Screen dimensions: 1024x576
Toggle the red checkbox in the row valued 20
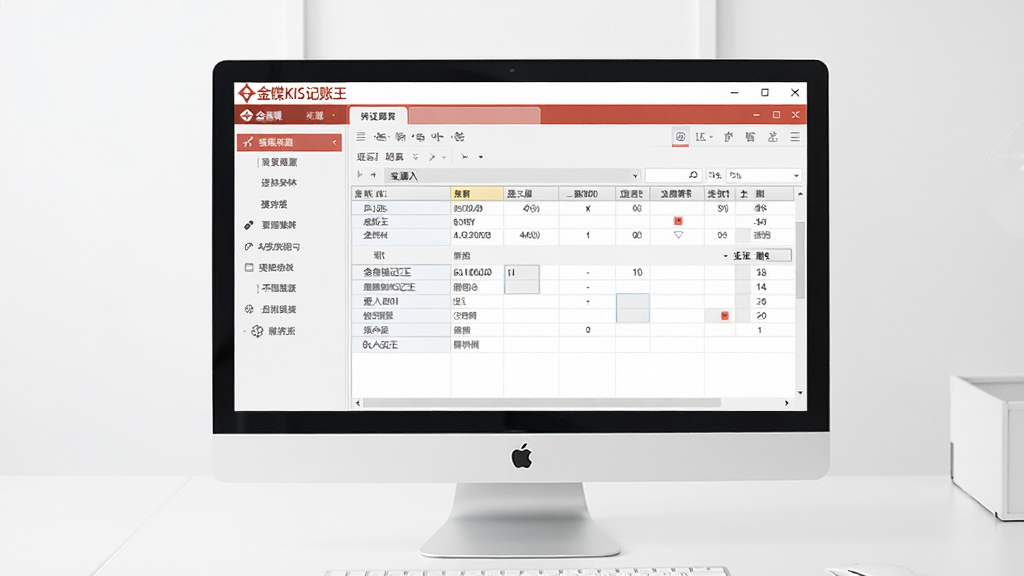pos(724,315)
